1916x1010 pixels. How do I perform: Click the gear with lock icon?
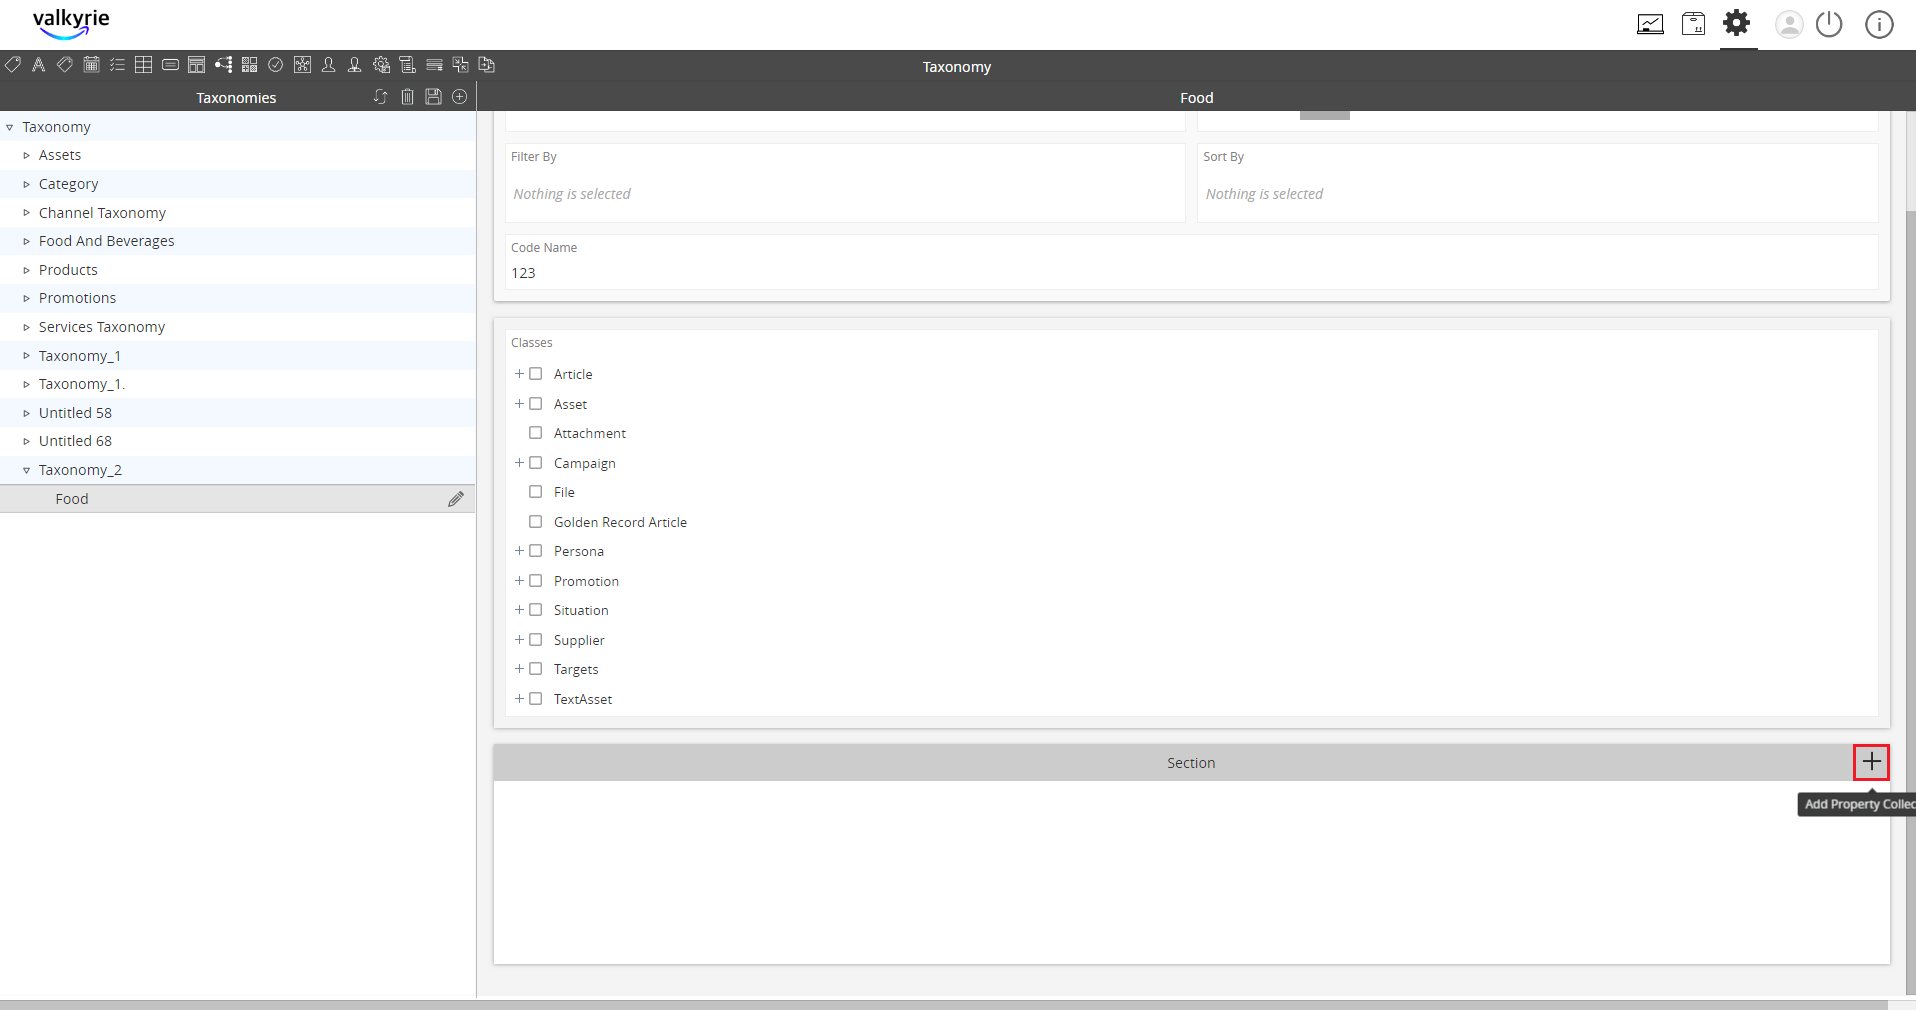[x=381, y=65]
